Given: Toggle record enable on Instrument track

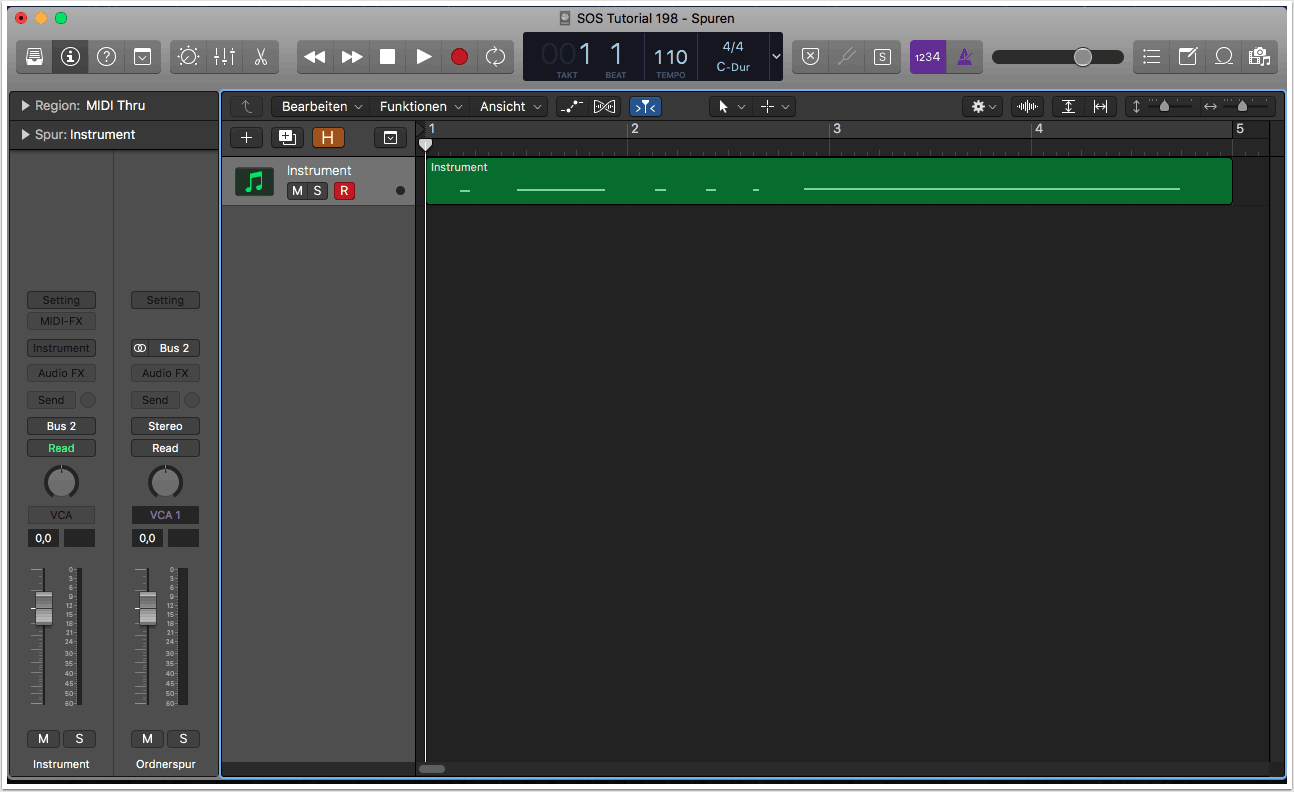Looking at the screenshot, I should tap(344, 191).
